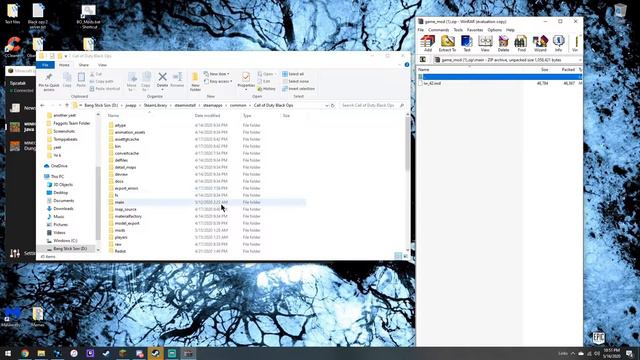Click the Explorer Back arrow
This screenshot has width=640, height=360.
(x=42, y=105)
